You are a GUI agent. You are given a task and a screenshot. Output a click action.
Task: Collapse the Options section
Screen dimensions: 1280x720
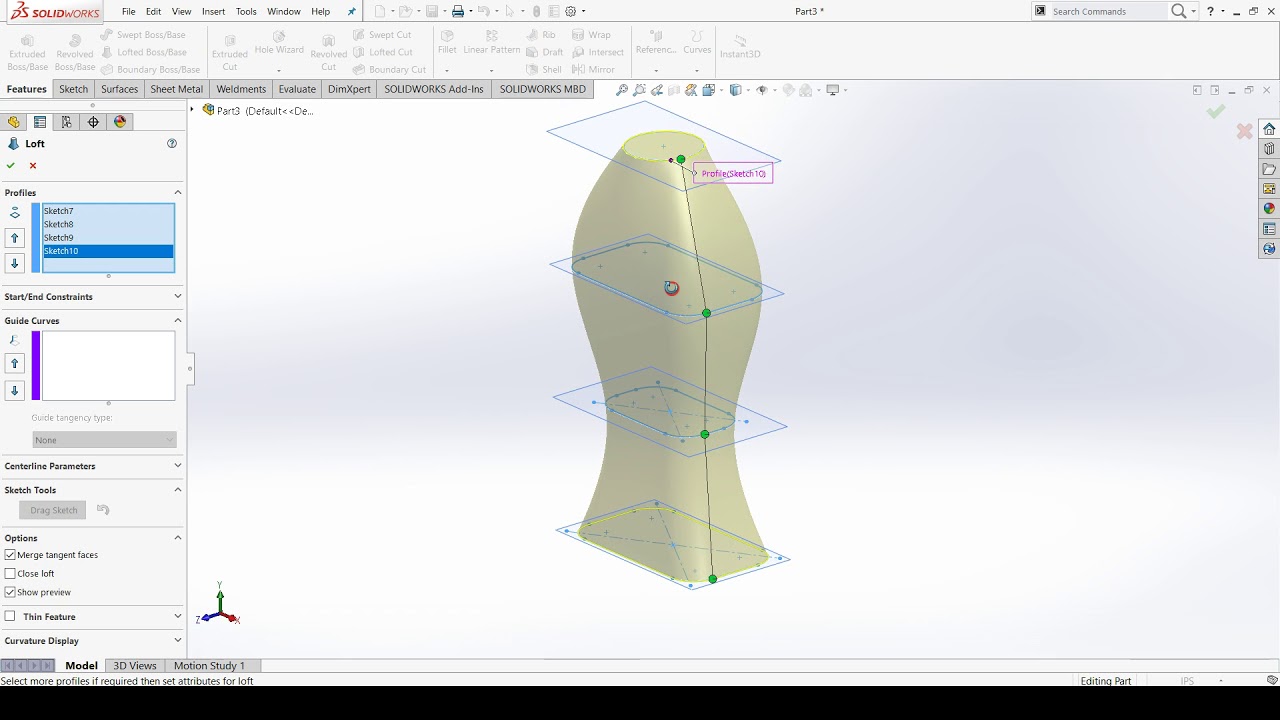click(178, 538)
